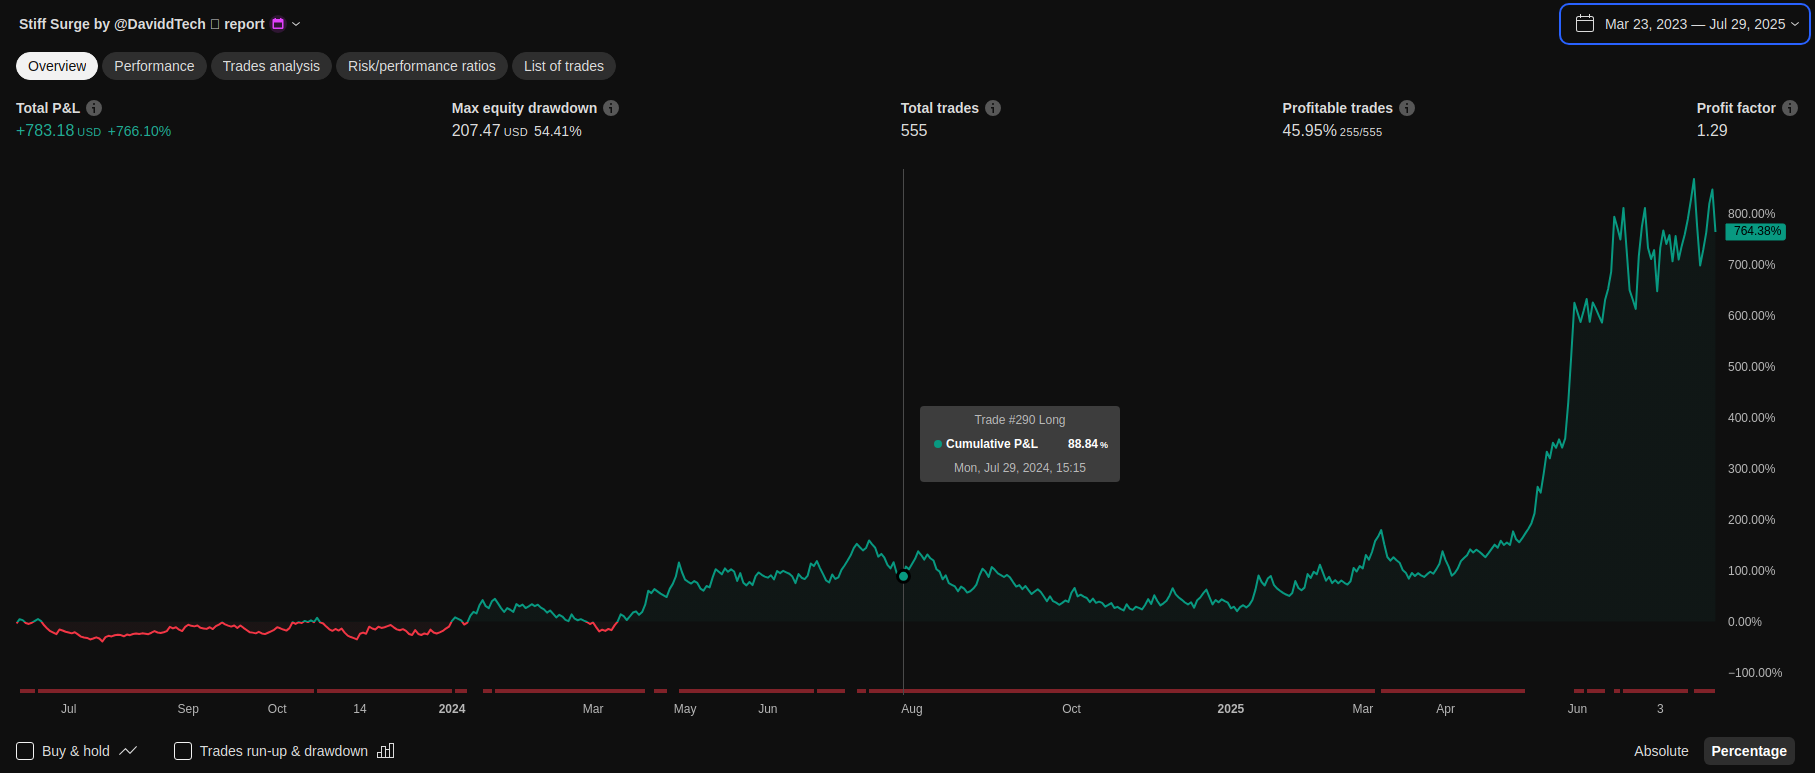Switch to the Performance tab
The image size is (1815, 773).
point(154,66)
